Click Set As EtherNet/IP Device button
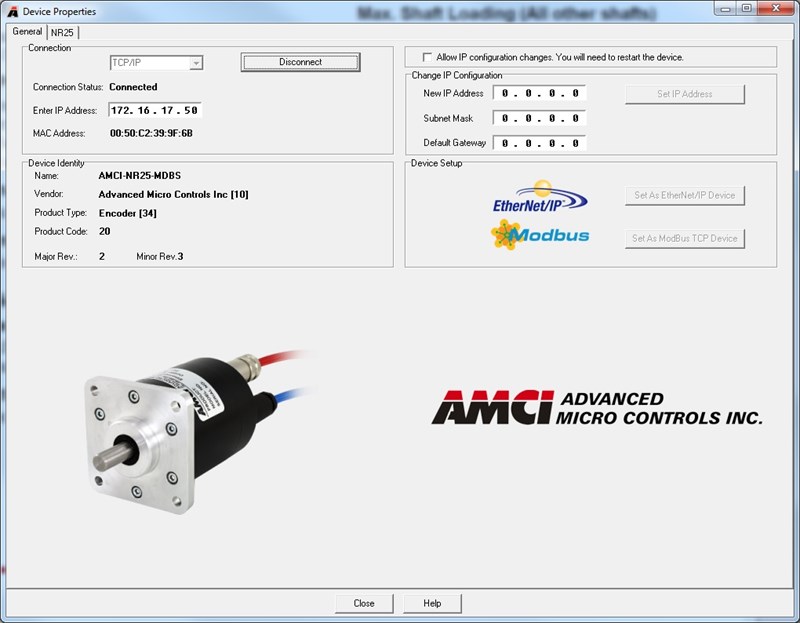Viewport: 800px width, 623px height. click(685, 196)
